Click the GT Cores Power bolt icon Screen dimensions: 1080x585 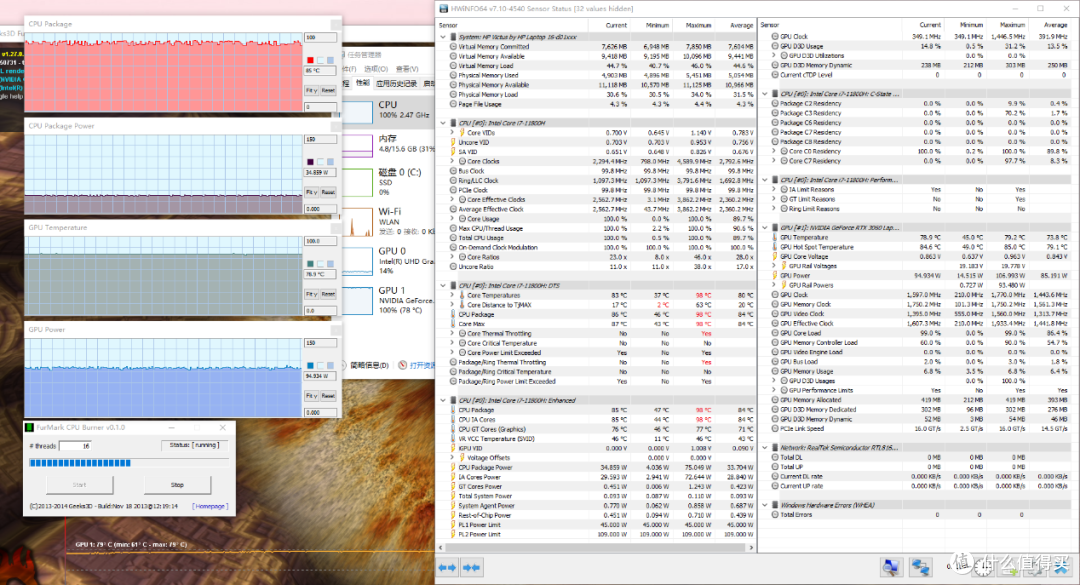pos(453,486)
